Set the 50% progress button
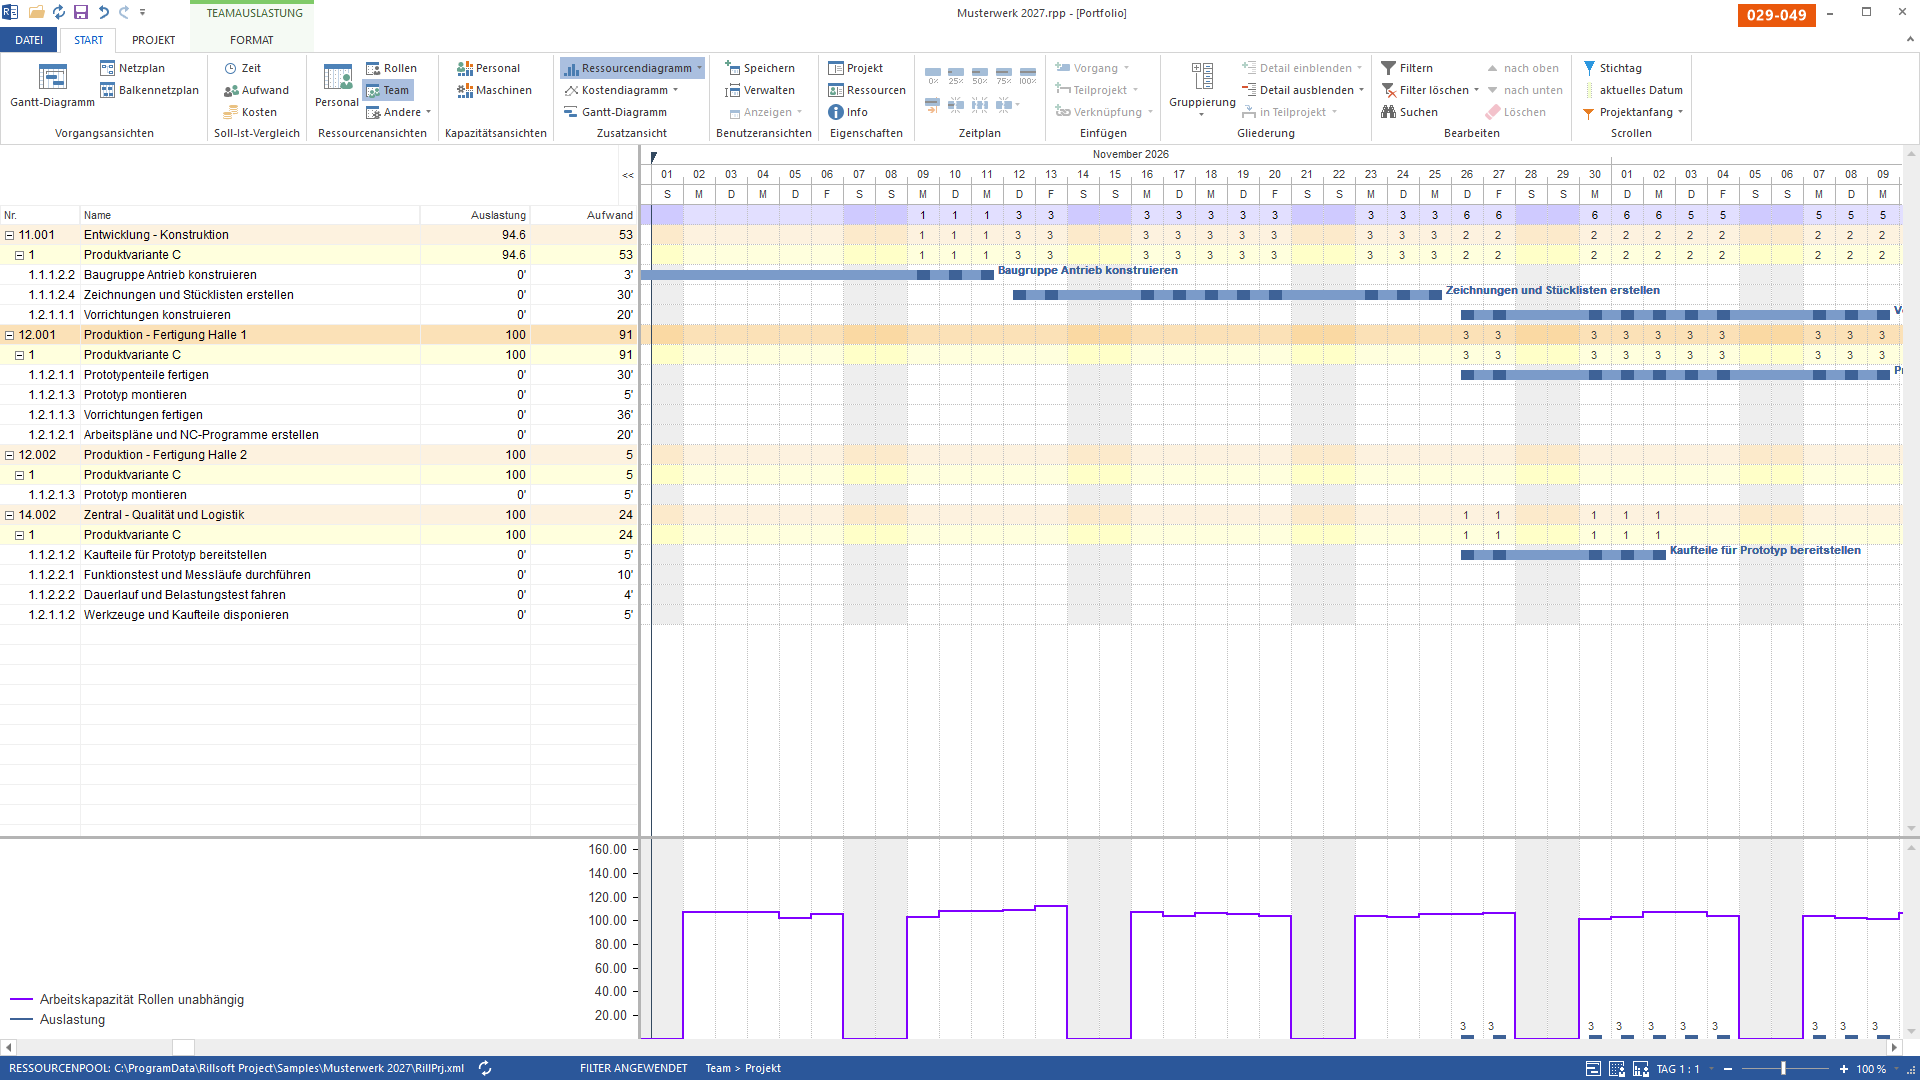 [x=980, y=76]
